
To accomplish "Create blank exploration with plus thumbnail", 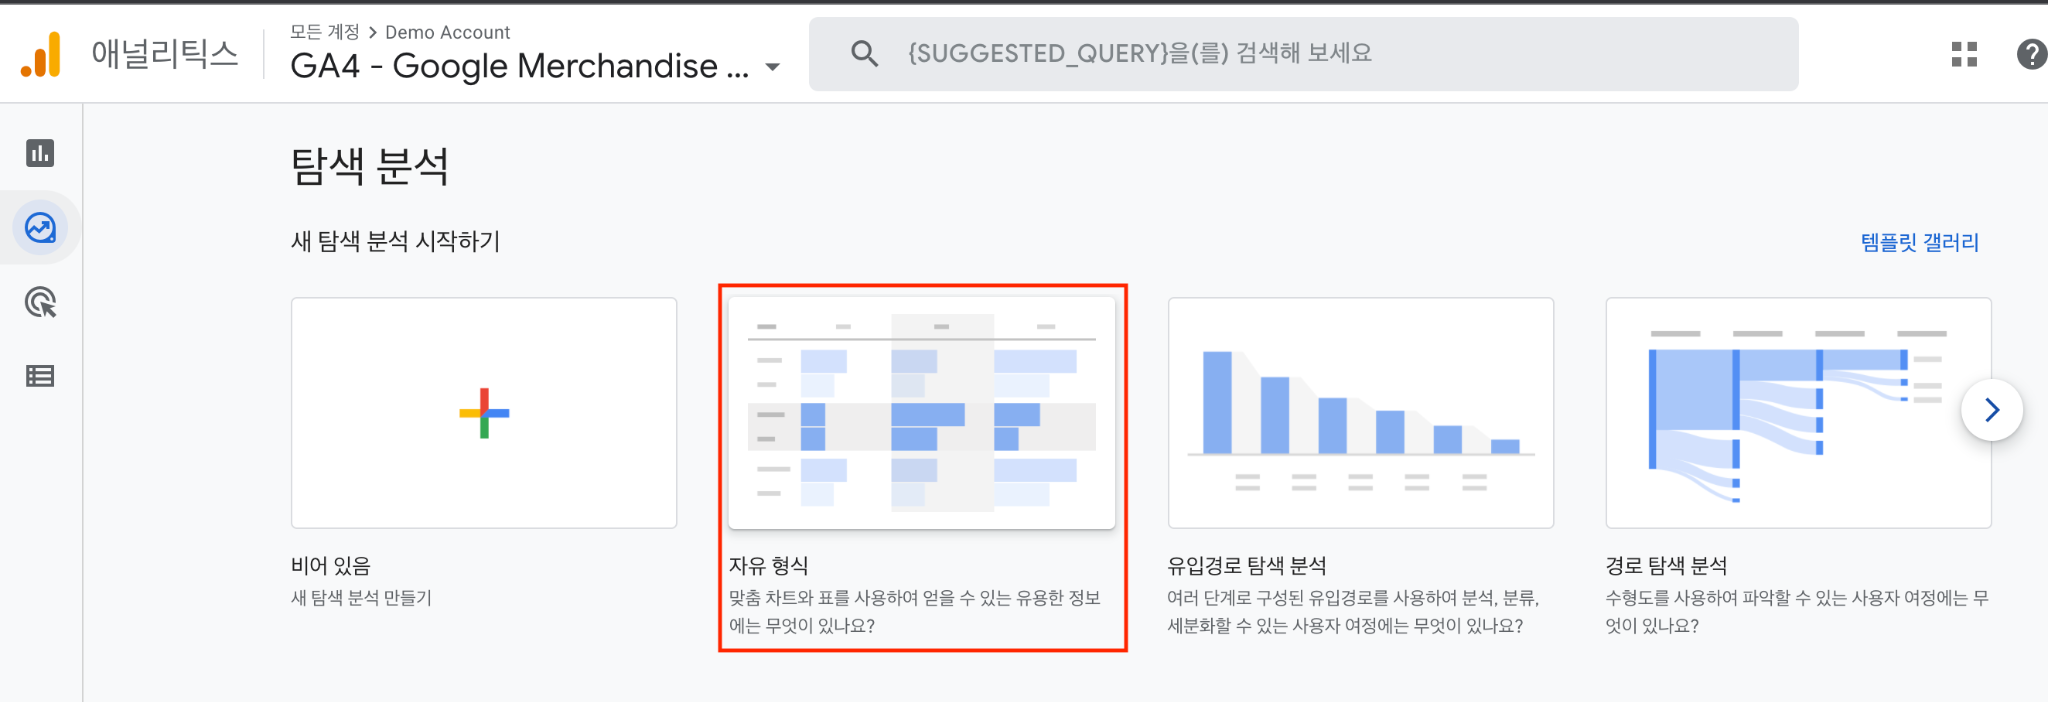I will pos(484,412).
